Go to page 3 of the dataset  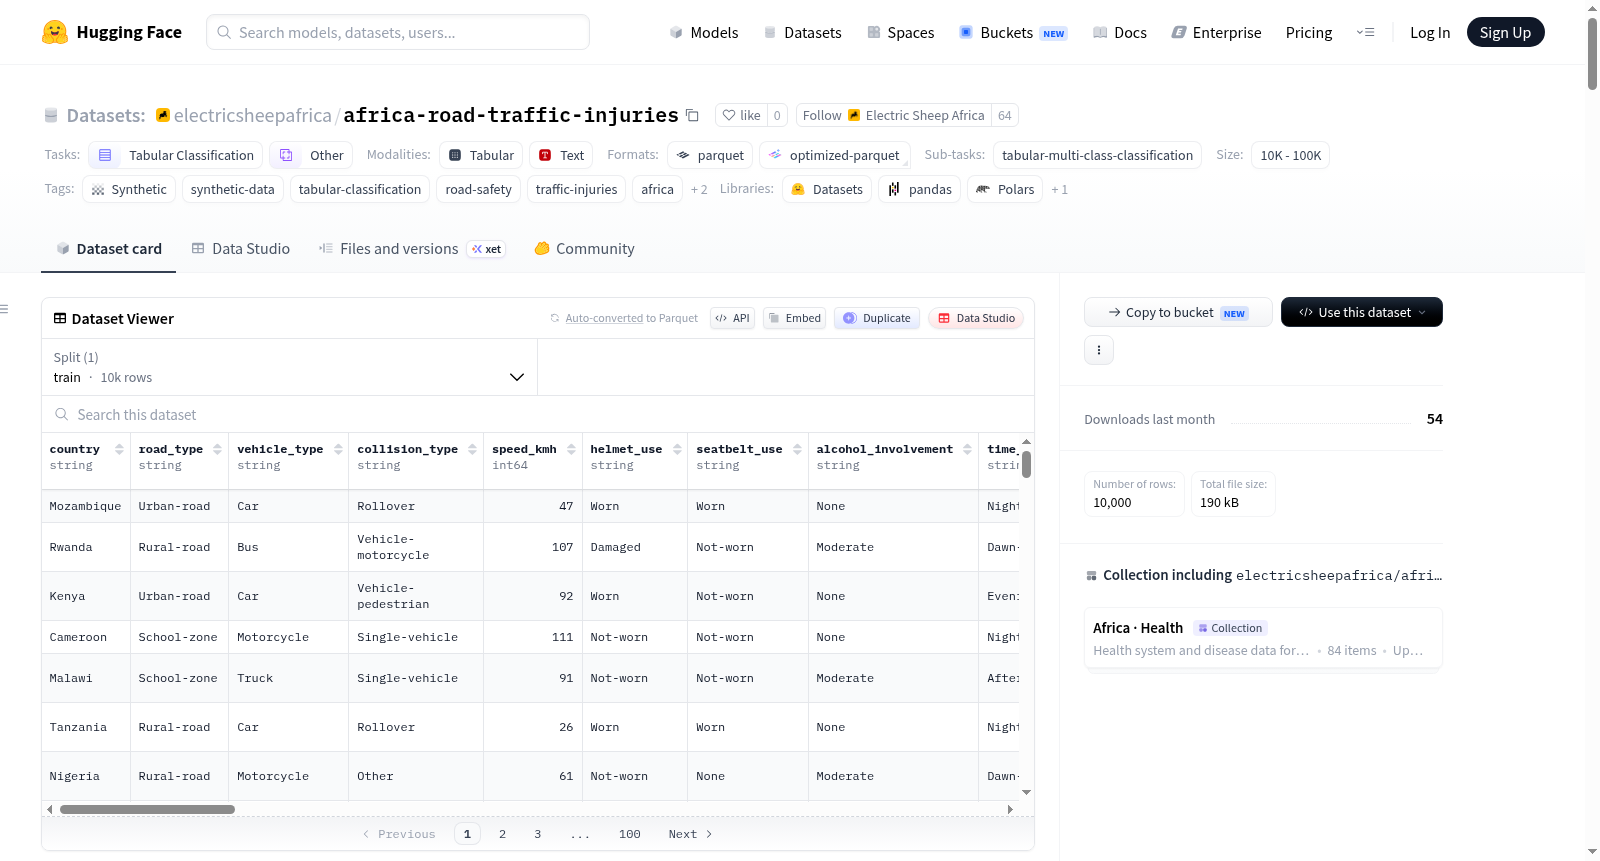[x=537, y=834]
